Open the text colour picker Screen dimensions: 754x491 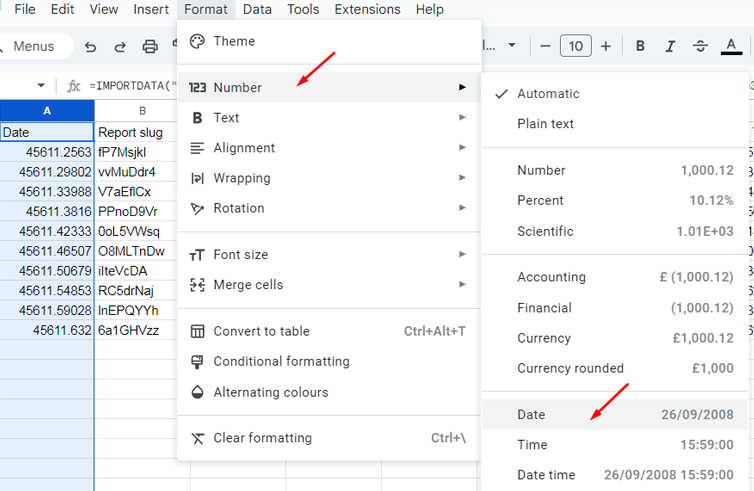click(731, 46)
